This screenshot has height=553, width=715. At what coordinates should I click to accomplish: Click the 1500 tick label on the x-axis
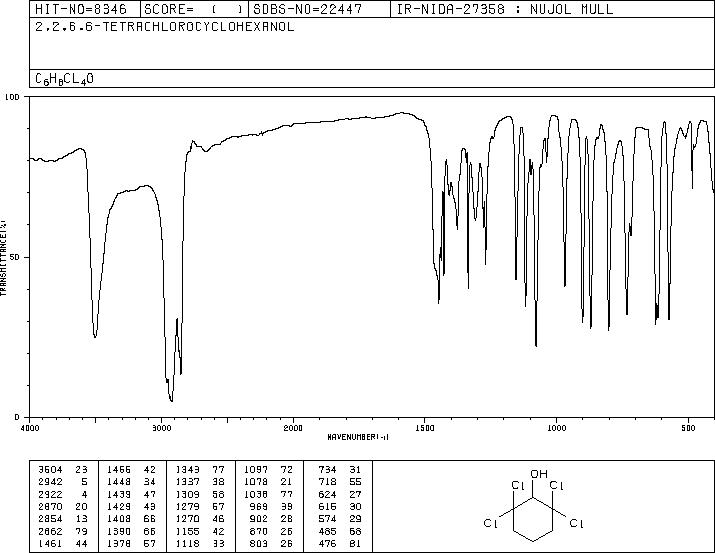point(425,428)
